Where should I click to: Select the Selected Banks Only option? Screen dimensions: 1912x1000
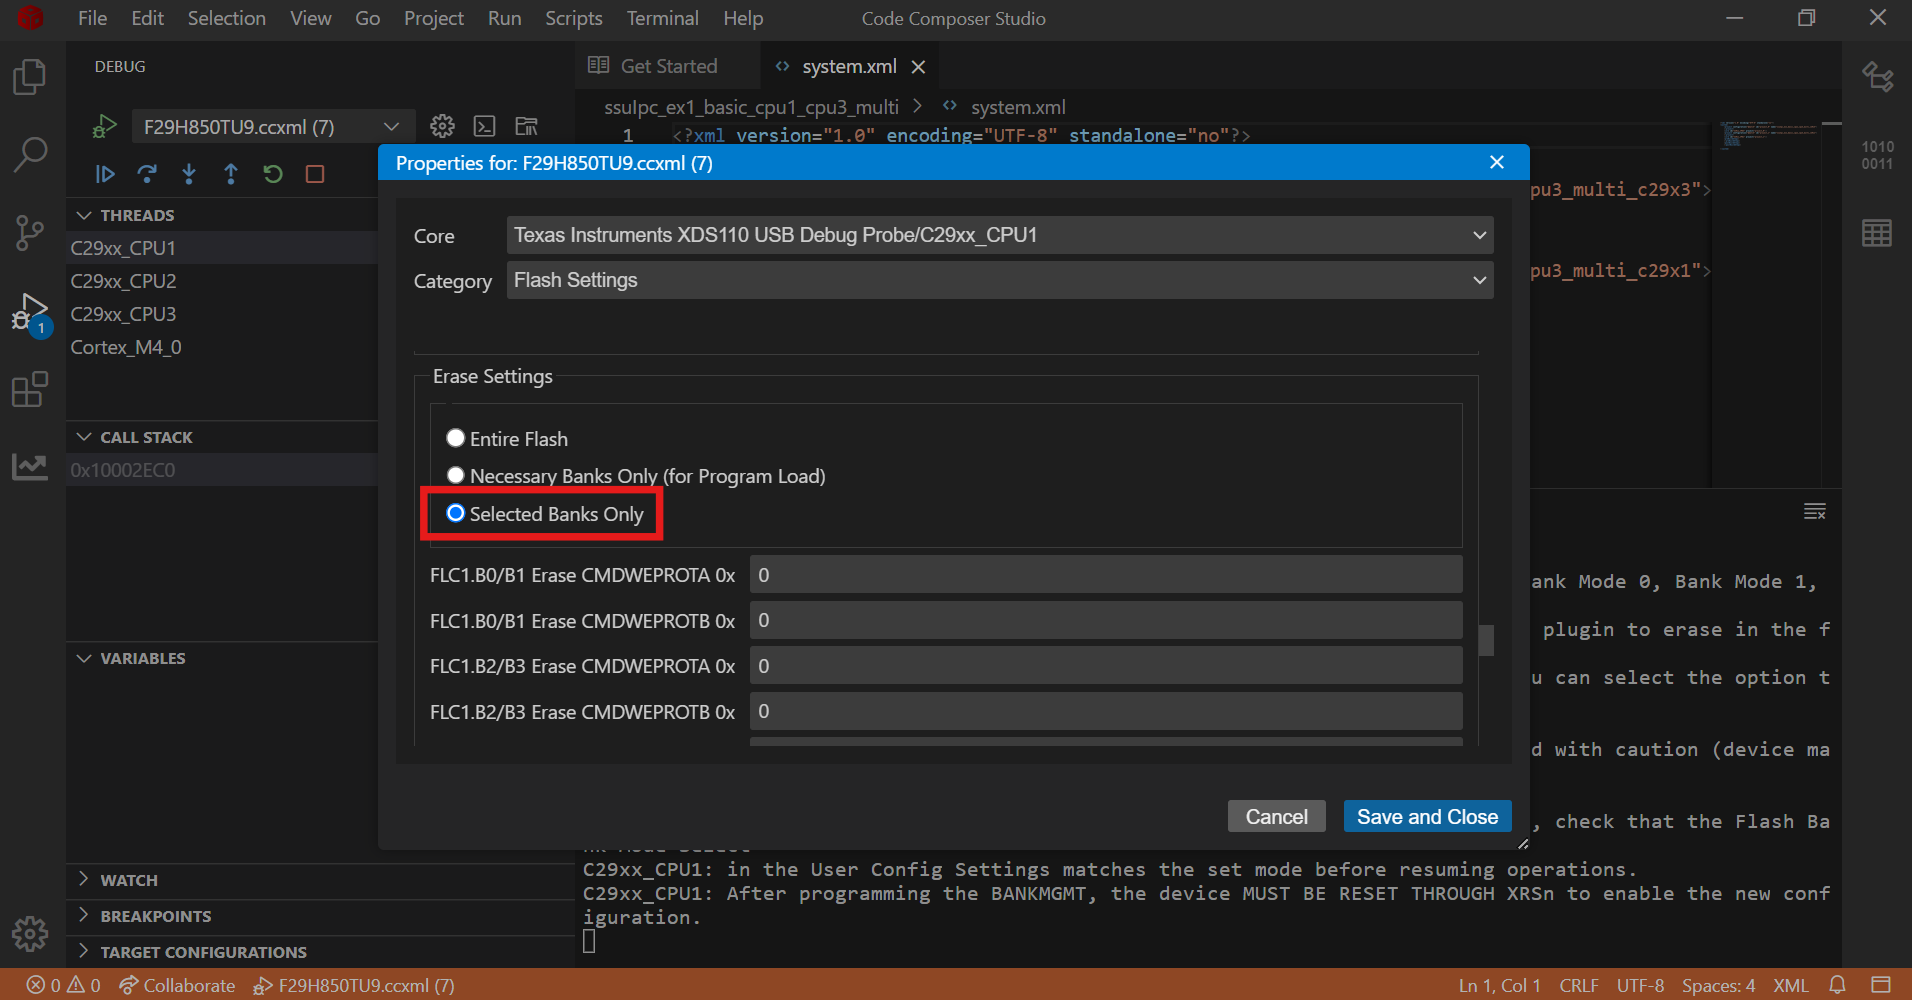[x=456, y=513]
